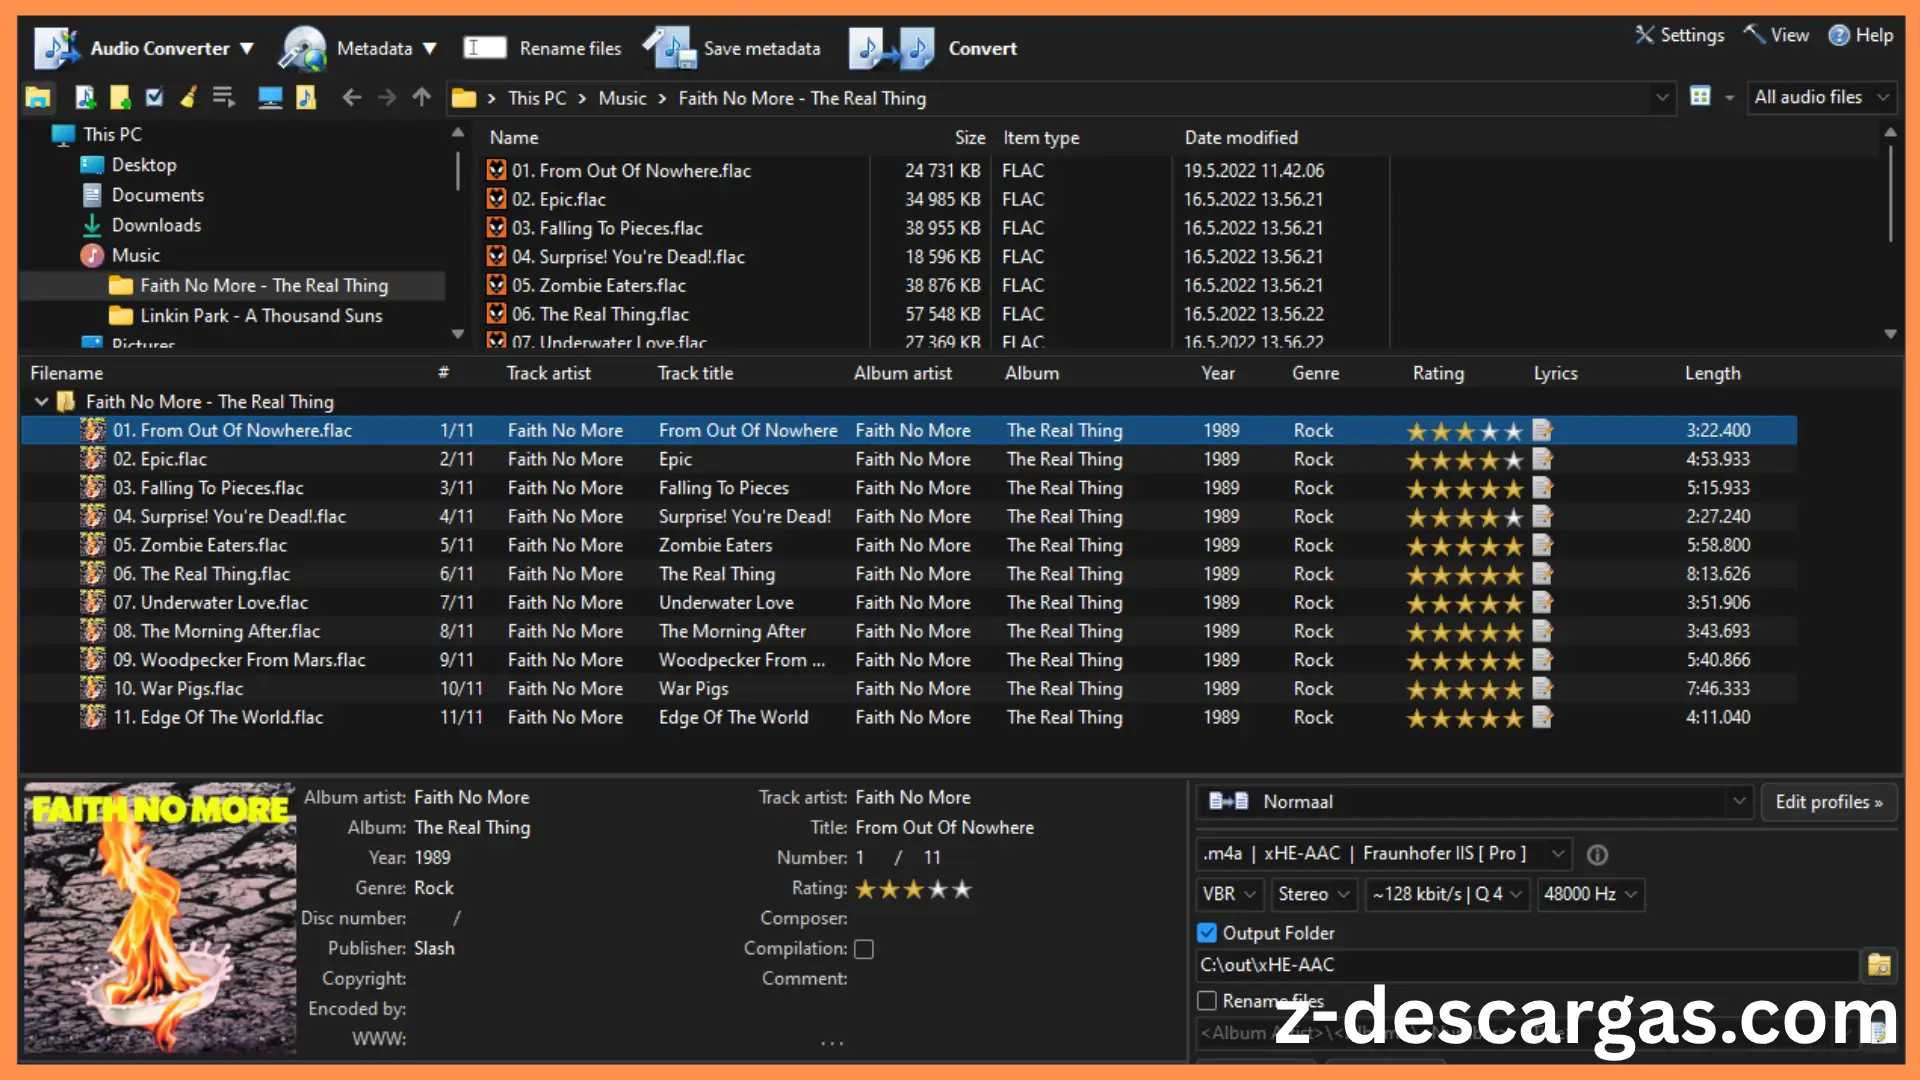Screen dimensions: 1920x1080
Task: Click the add files icon
Action: tap(85, 97)
